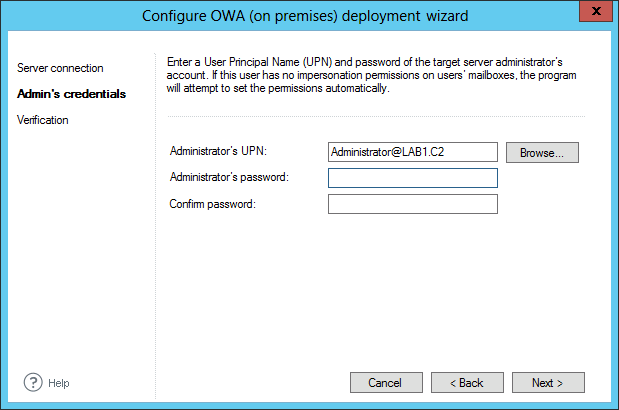Click the UPN instructions paragraph
This screenshot has height=410, width=619.
pyautogui.click(x=371, y=75)
